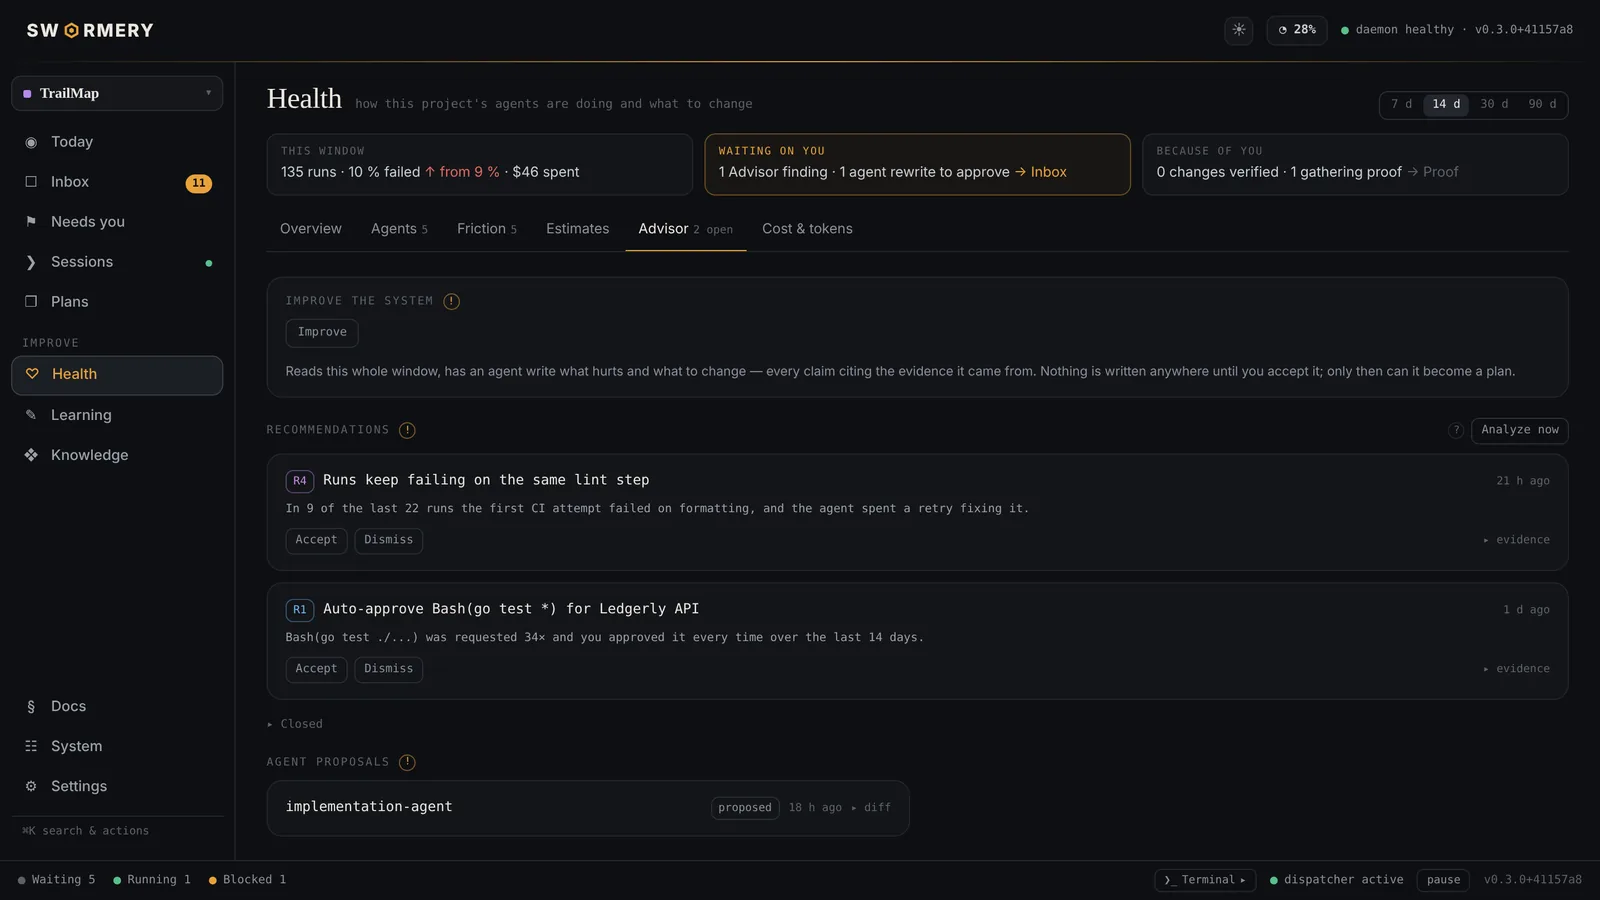This screenshot has width=1600, height=900.
Task: Switch to the Friction tab
Action: click(x=487, y=229)
